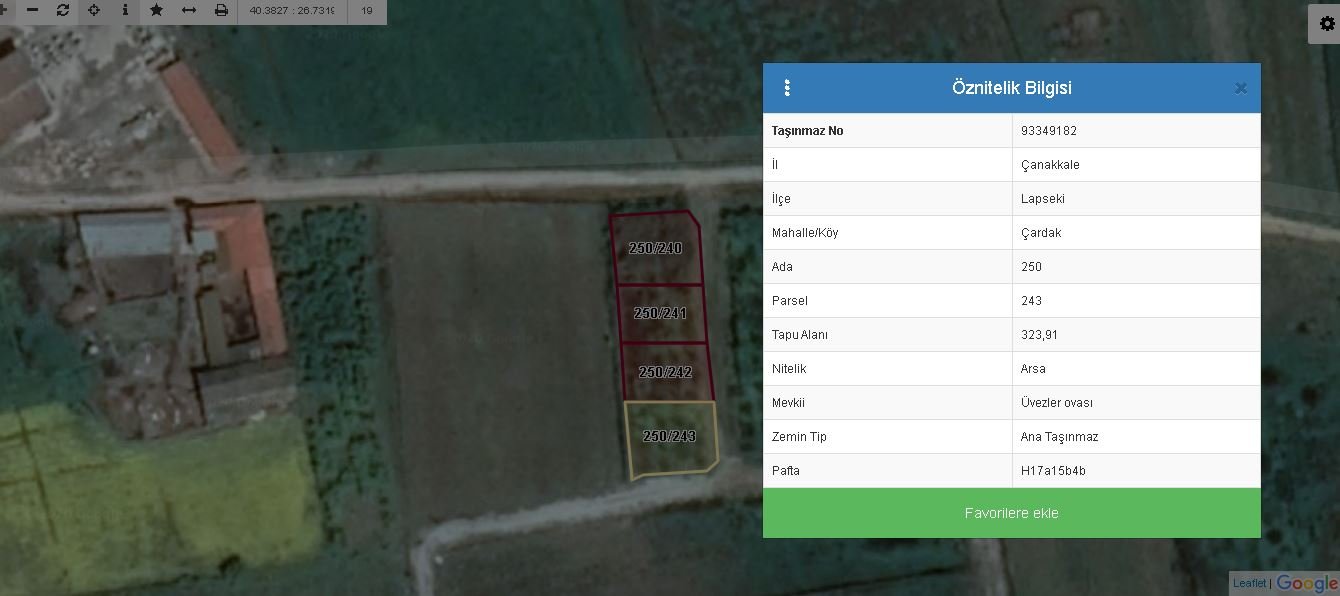Click the Pafta value H17a15b4b
Screen dimensions: 1340x596
pos(1053,471)
